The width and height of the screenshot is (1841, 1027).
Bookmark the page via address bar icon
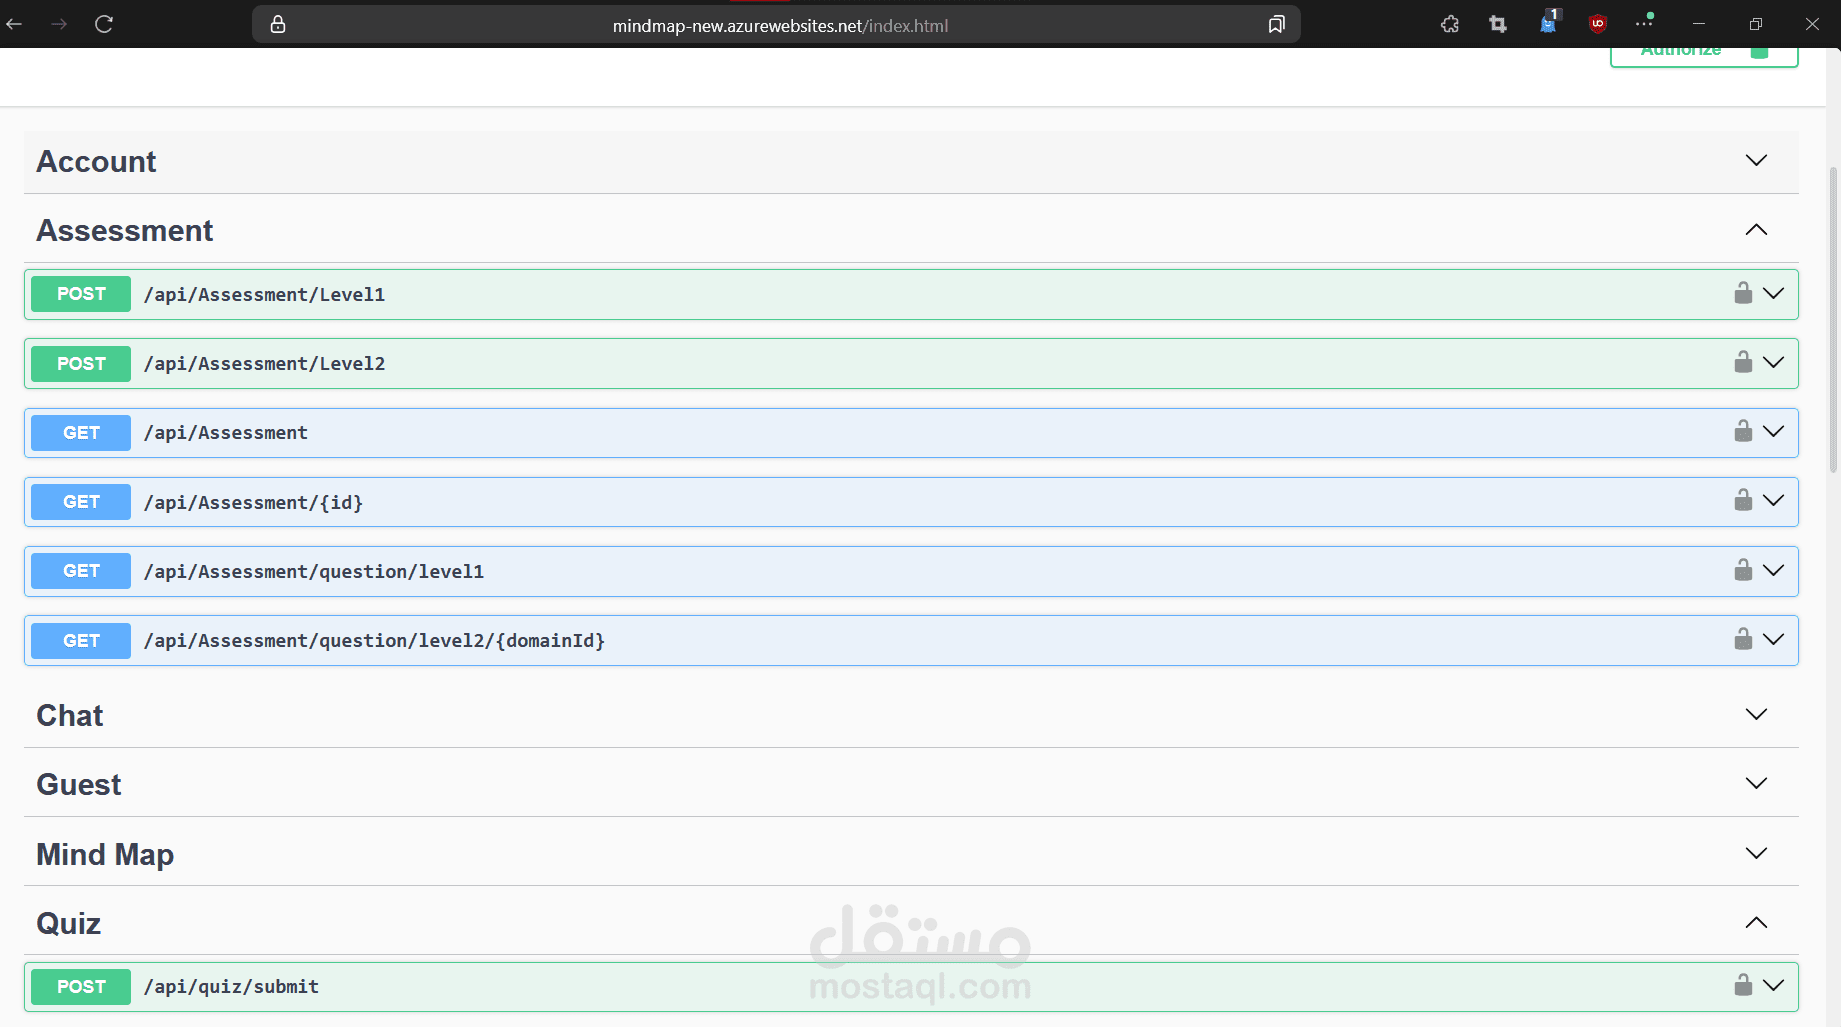1276,24
